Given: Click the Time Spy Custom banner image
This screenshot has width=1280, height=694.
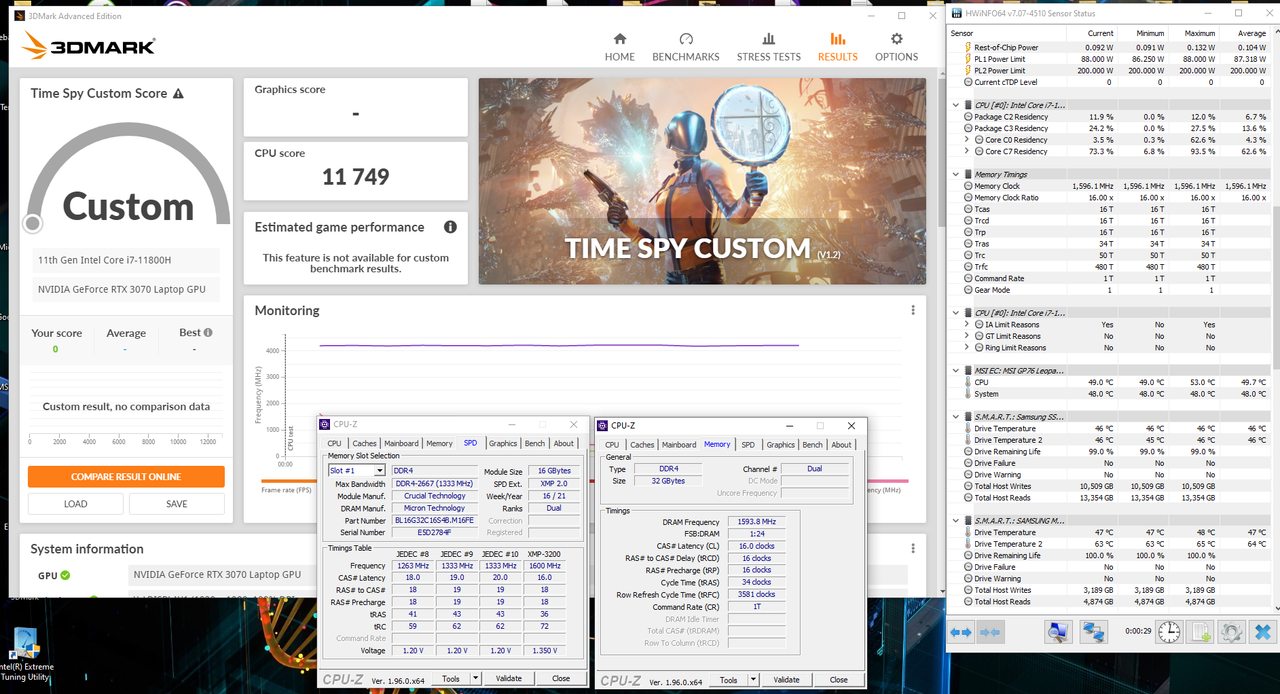Looking at the screenshot, I should click(x=702, y=181).
